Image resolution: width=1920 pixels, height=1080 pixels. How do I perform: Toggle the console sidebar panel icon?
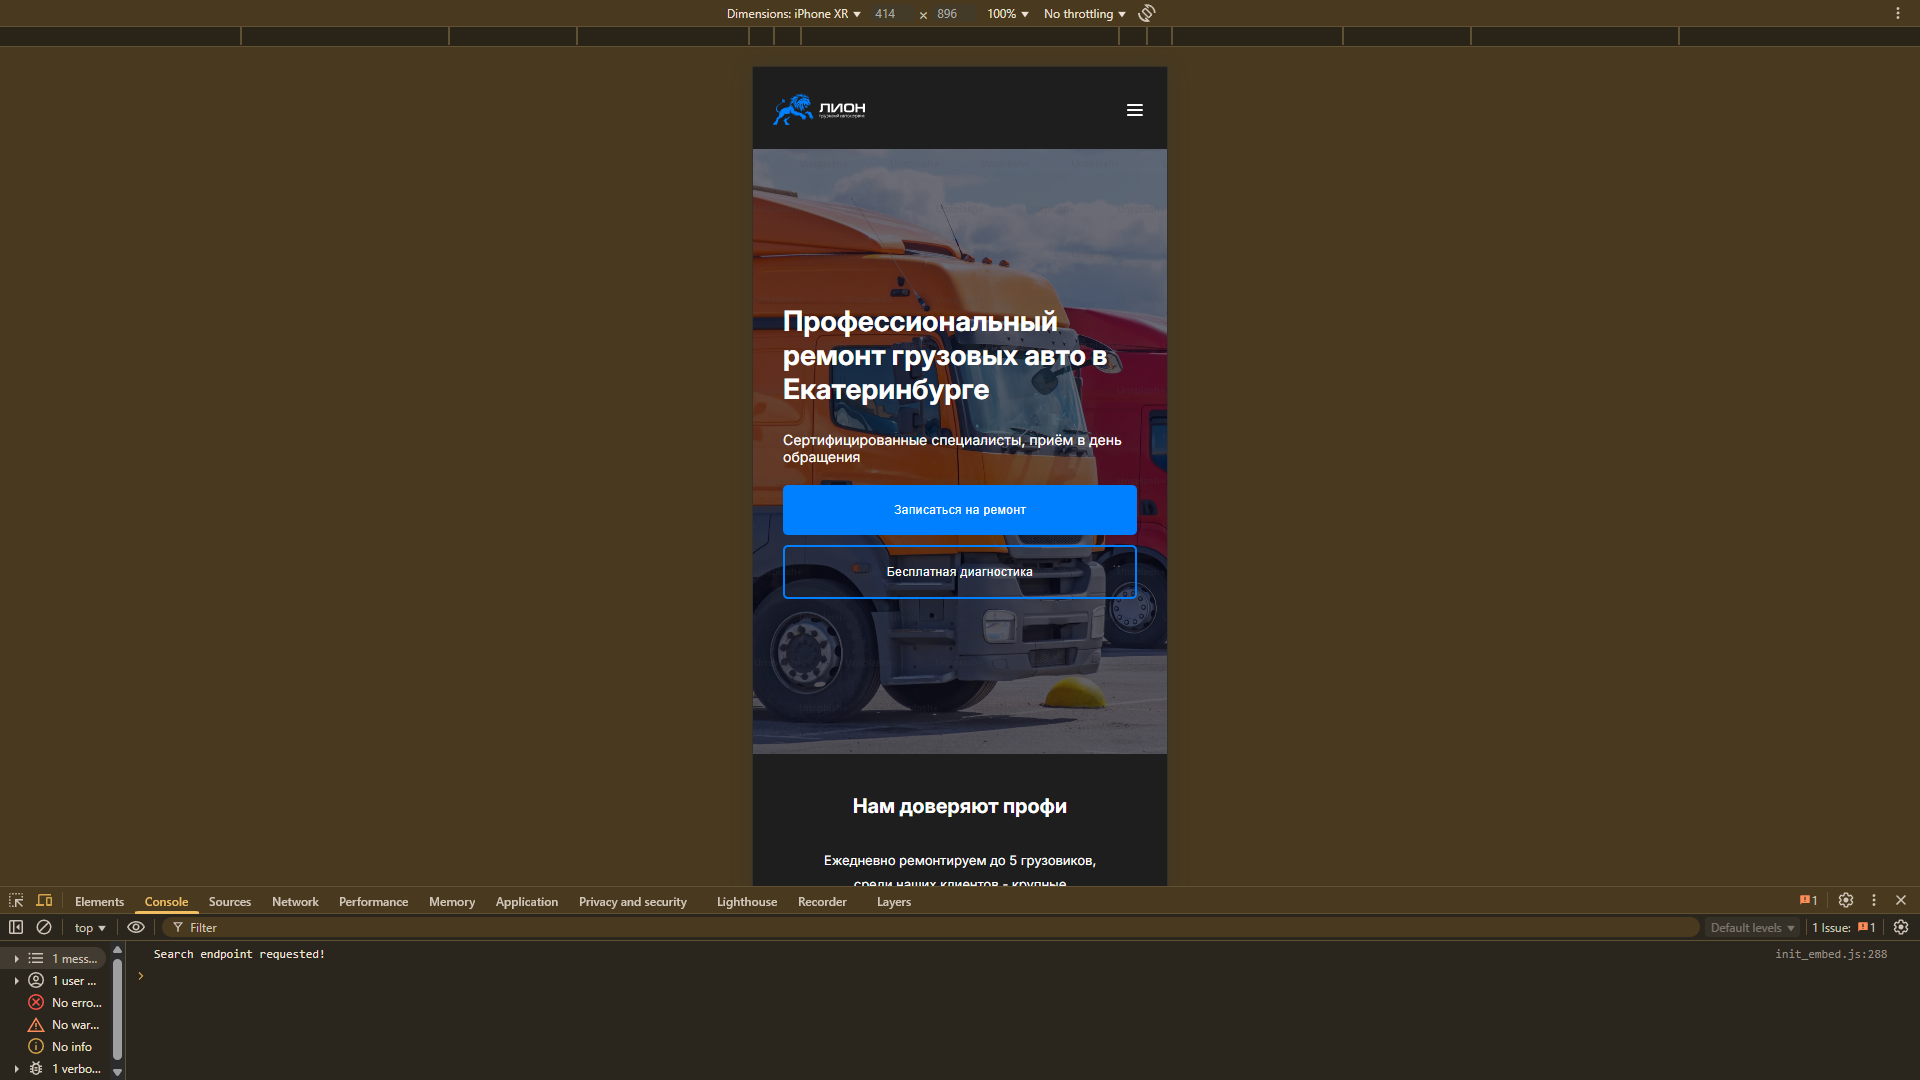(16, 928)
